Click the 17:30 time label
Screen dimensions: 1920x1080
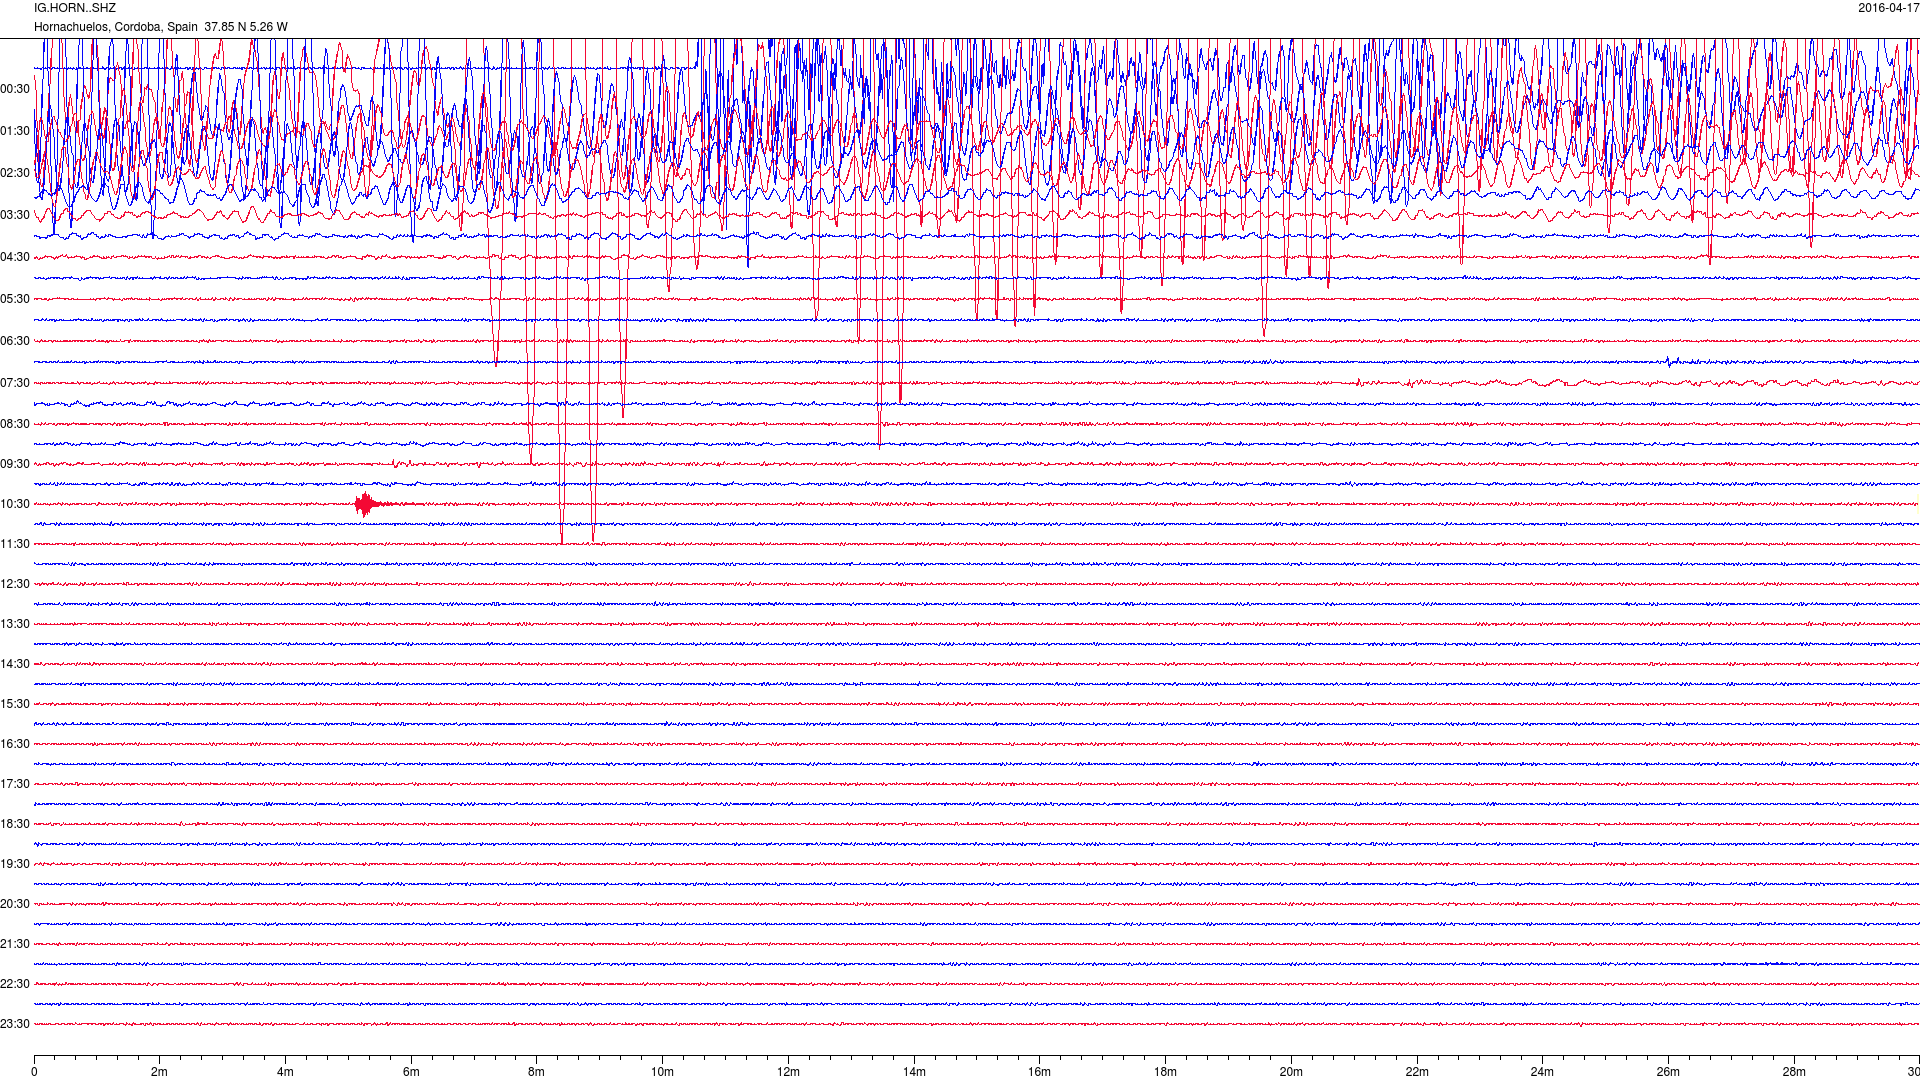point(15,784)
